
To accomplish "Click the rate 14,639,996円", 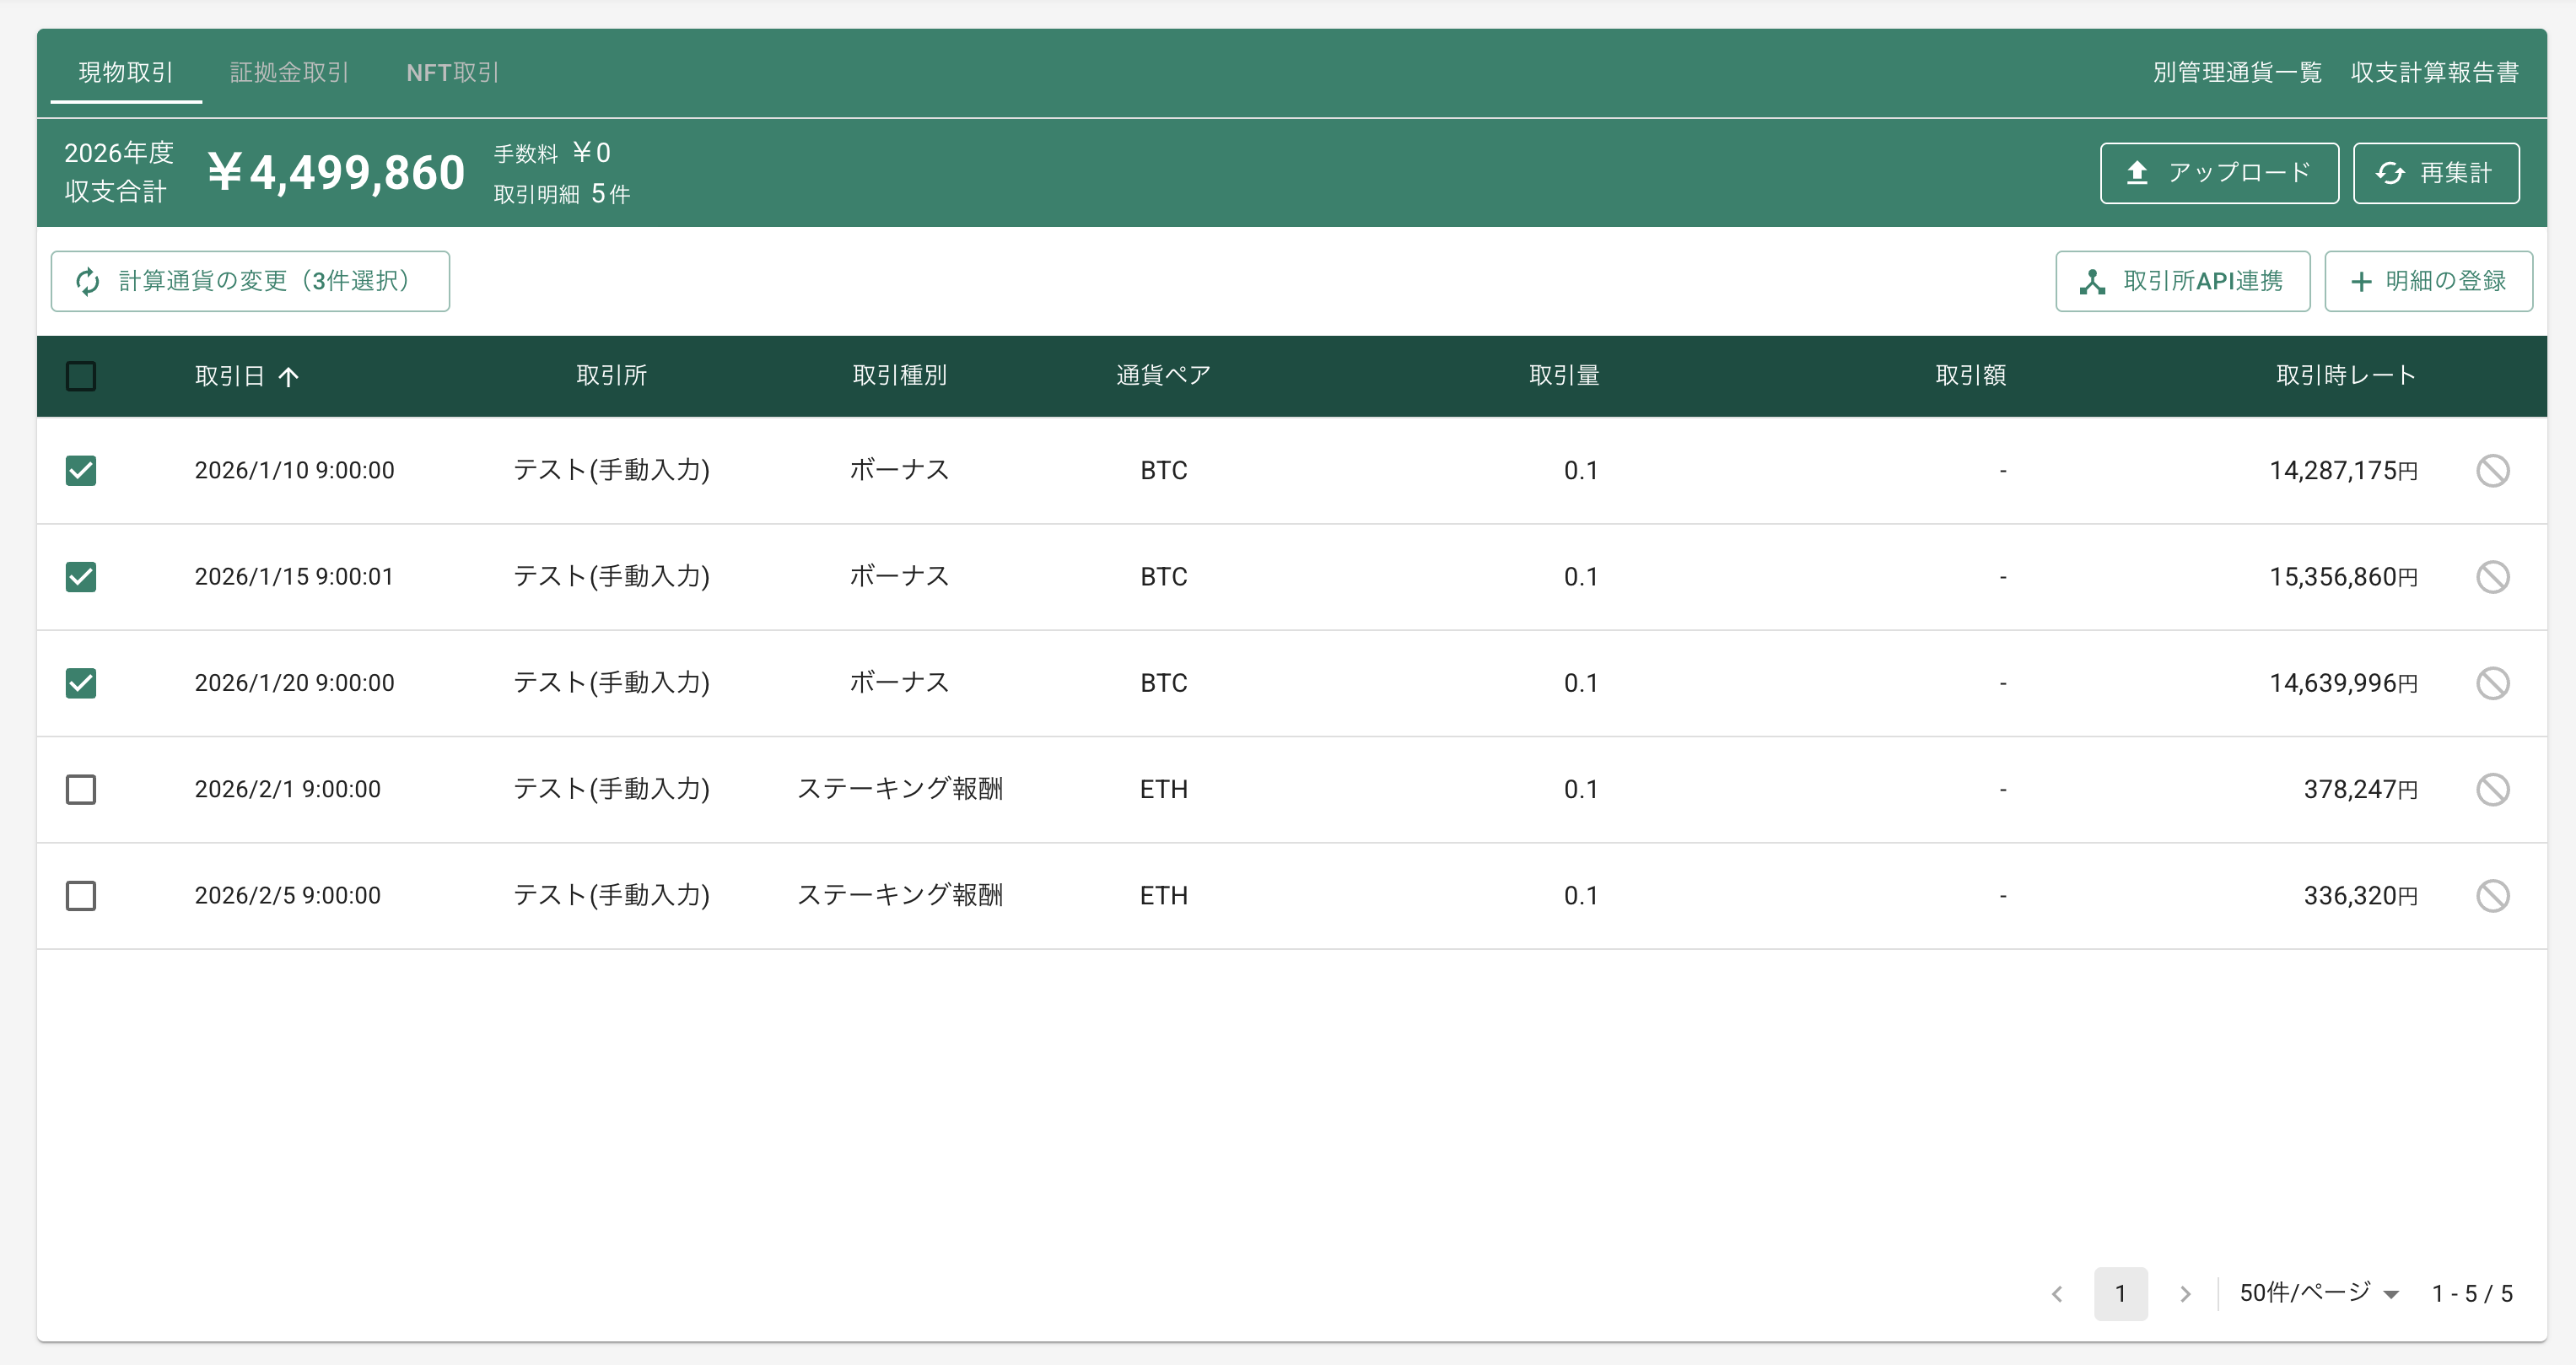I will point(2343,683).
